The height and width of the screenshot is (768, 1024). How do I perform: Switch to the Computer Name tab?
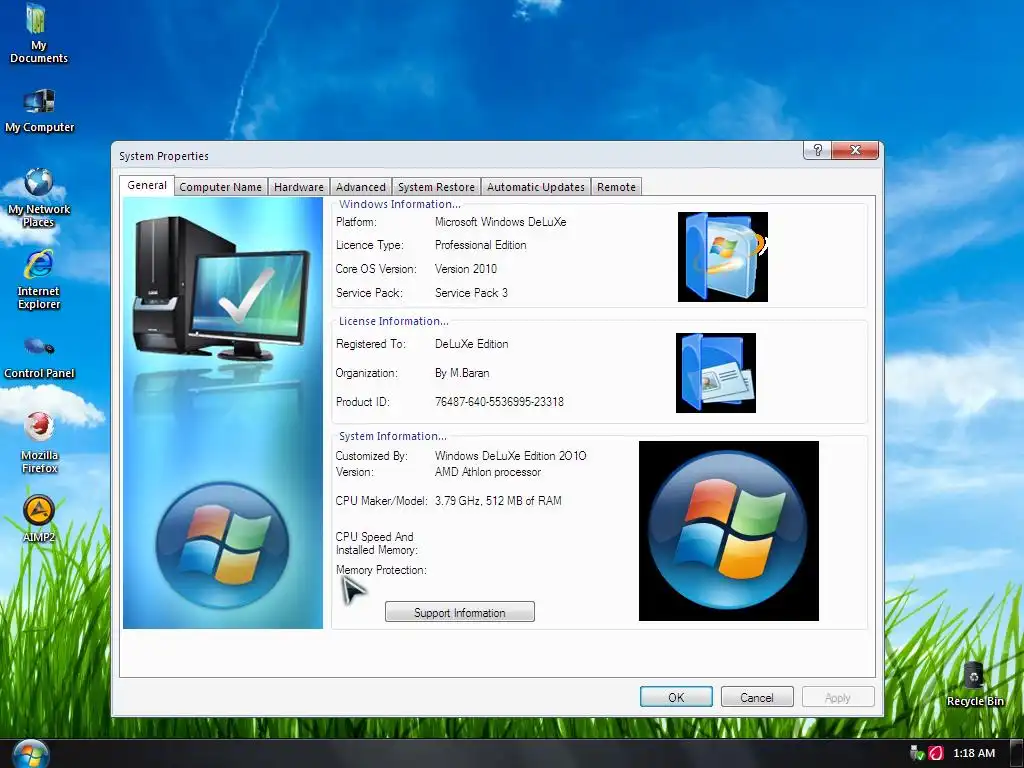221,187
